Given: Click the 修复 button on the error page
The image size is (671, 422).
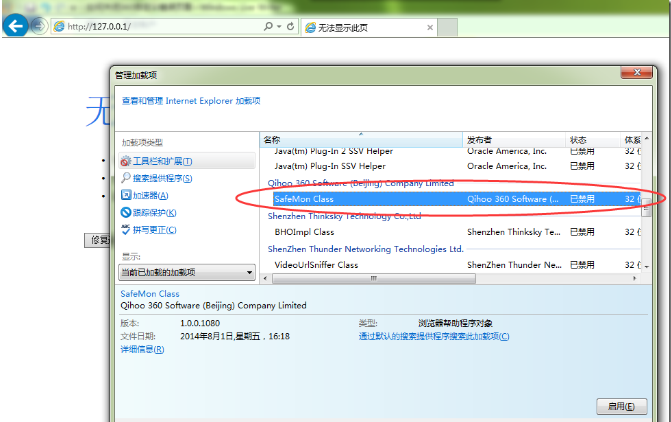Looking at the screenshot, I should click(98, 240).
